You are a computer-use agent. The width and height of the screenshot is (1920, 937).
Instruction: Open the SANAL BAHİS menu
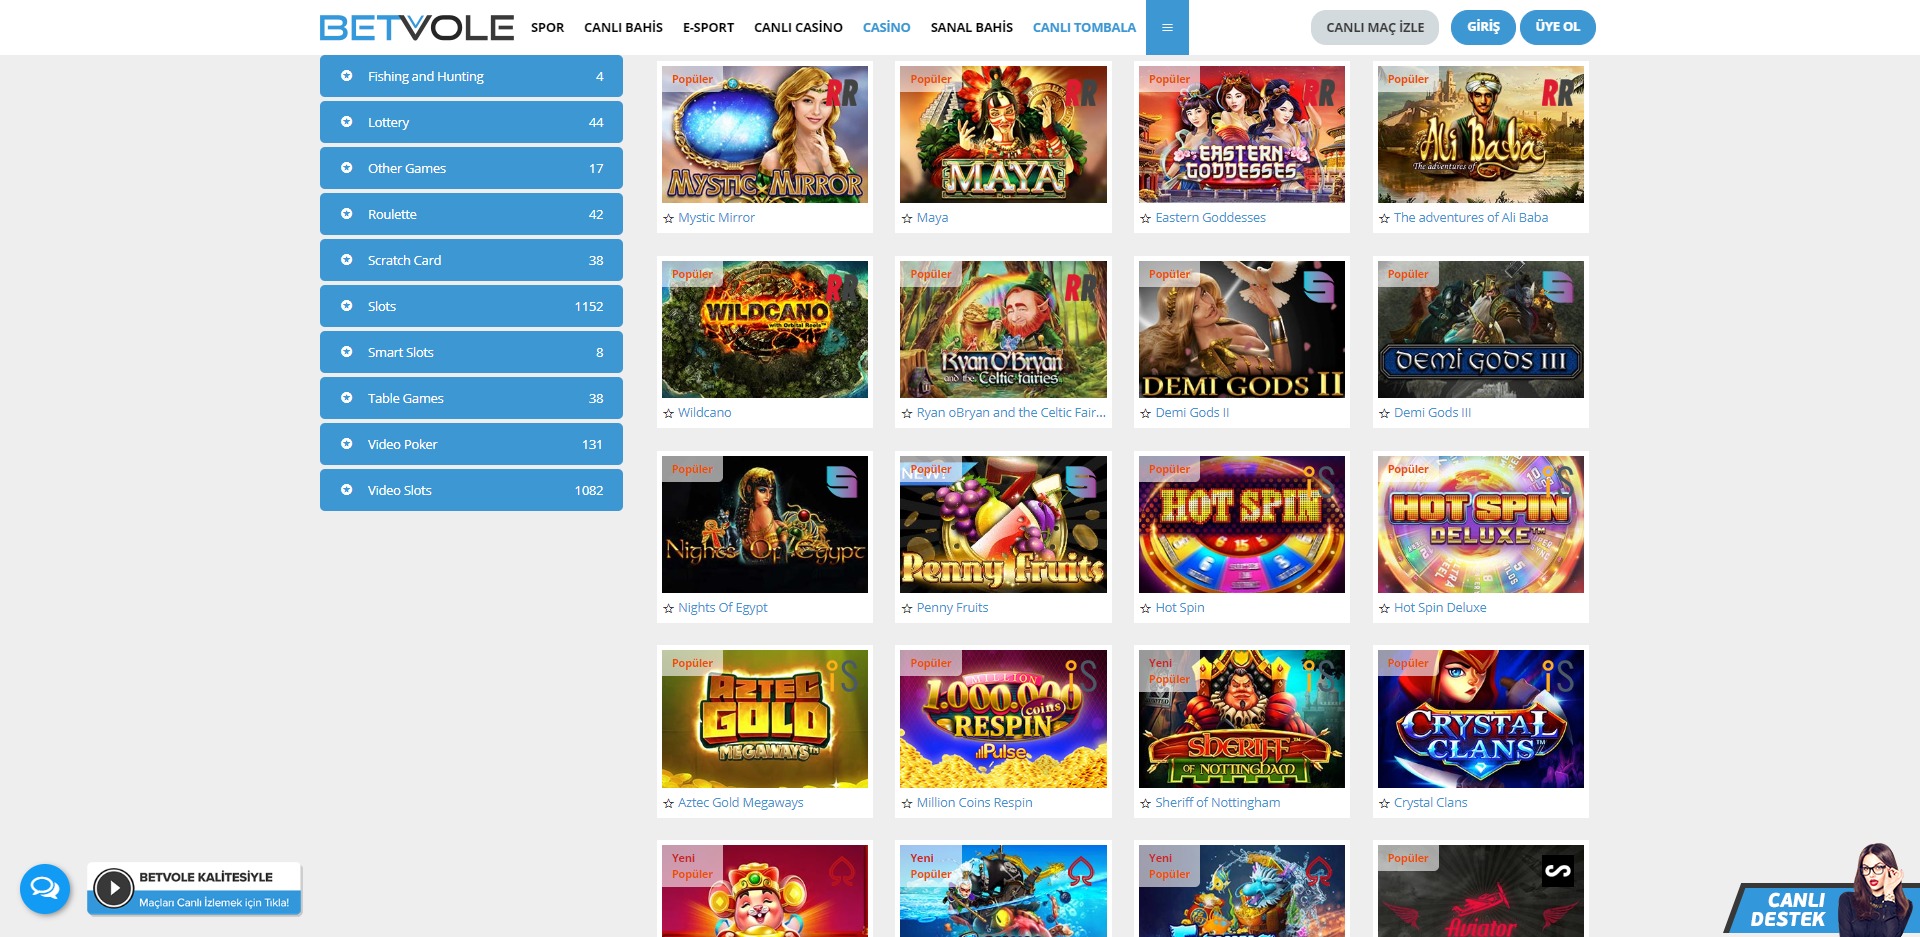click(x=971, y=28)
